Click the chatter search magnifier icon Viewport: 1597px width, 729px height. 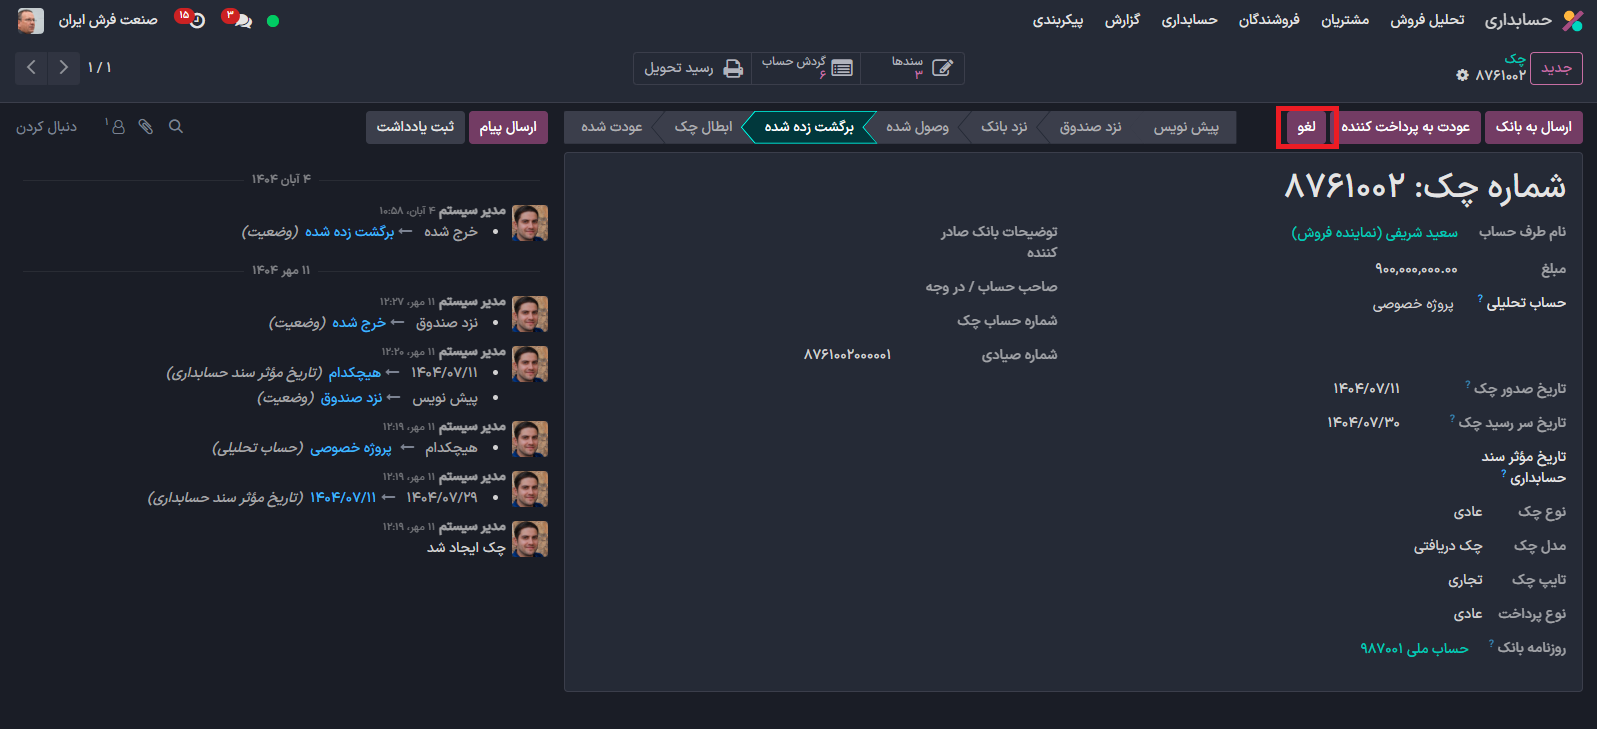click(x=176, y=127)
